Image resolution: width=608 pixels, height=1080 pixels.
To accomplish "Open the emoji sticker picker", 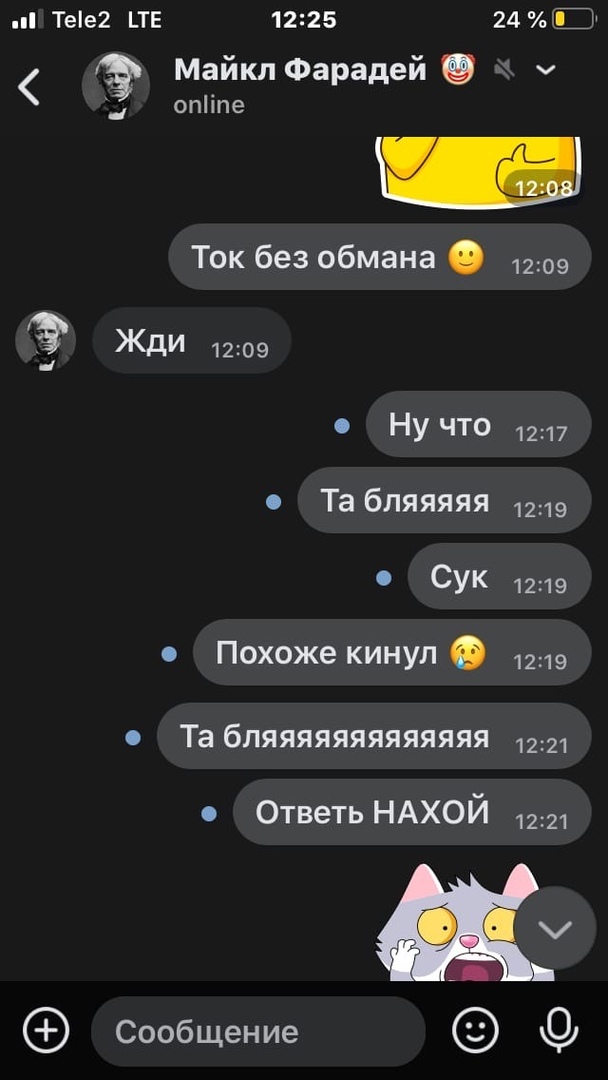I will point(475,1031).
